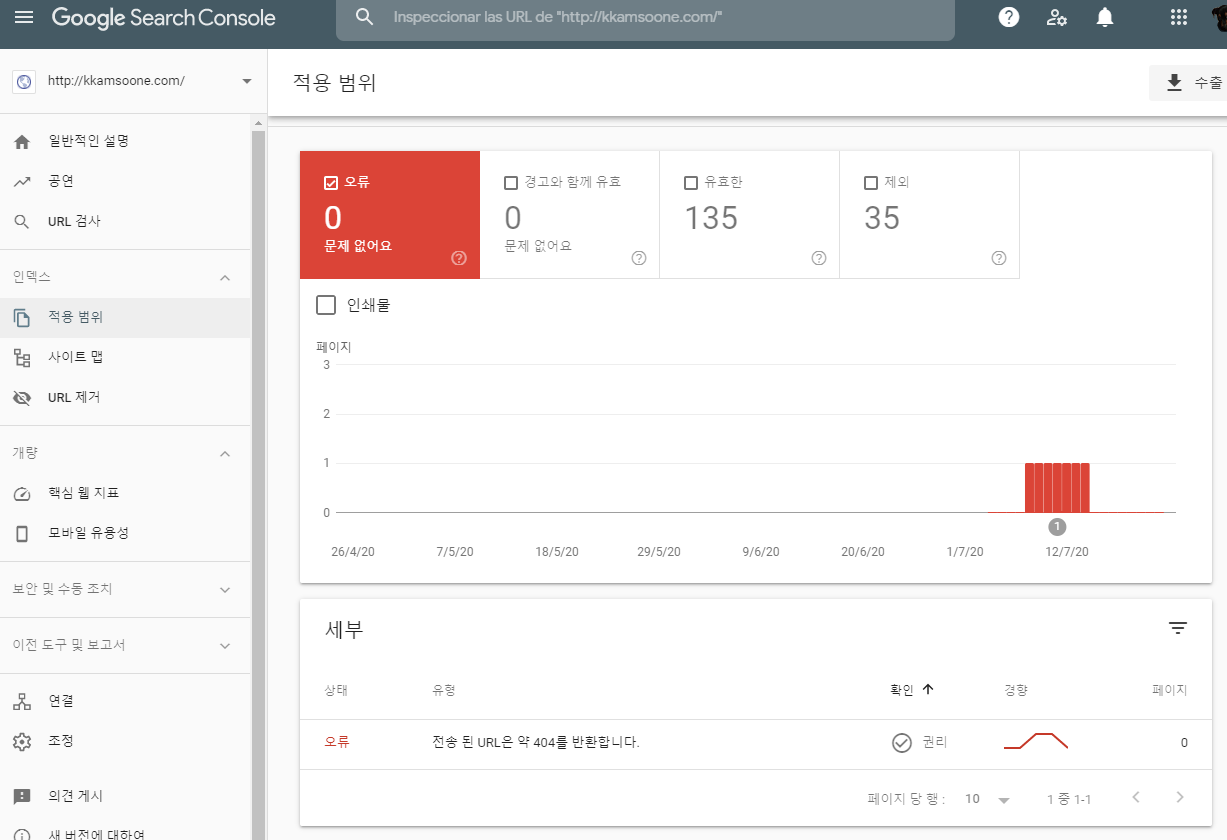The image size is (1227, 840).
Task: Click speedometer icon beside 핵심 웹 지표
Action: tap(22, 494)
